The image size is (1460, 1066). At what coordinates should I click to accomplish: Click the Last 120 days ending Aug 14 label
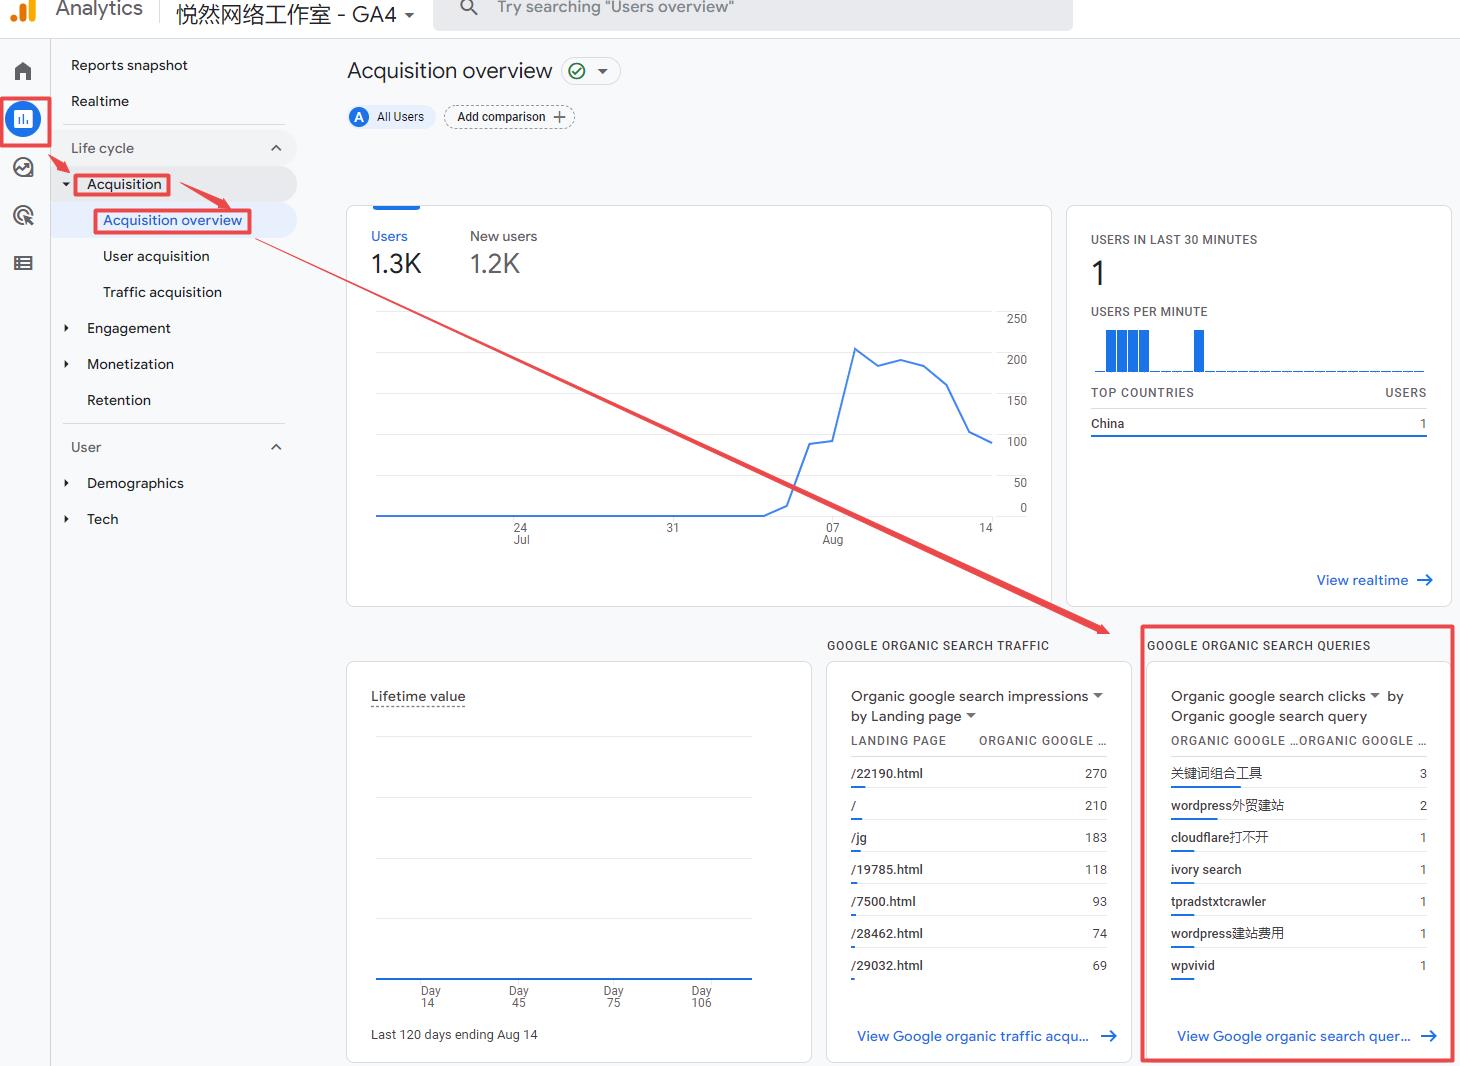coord(454,1035)
